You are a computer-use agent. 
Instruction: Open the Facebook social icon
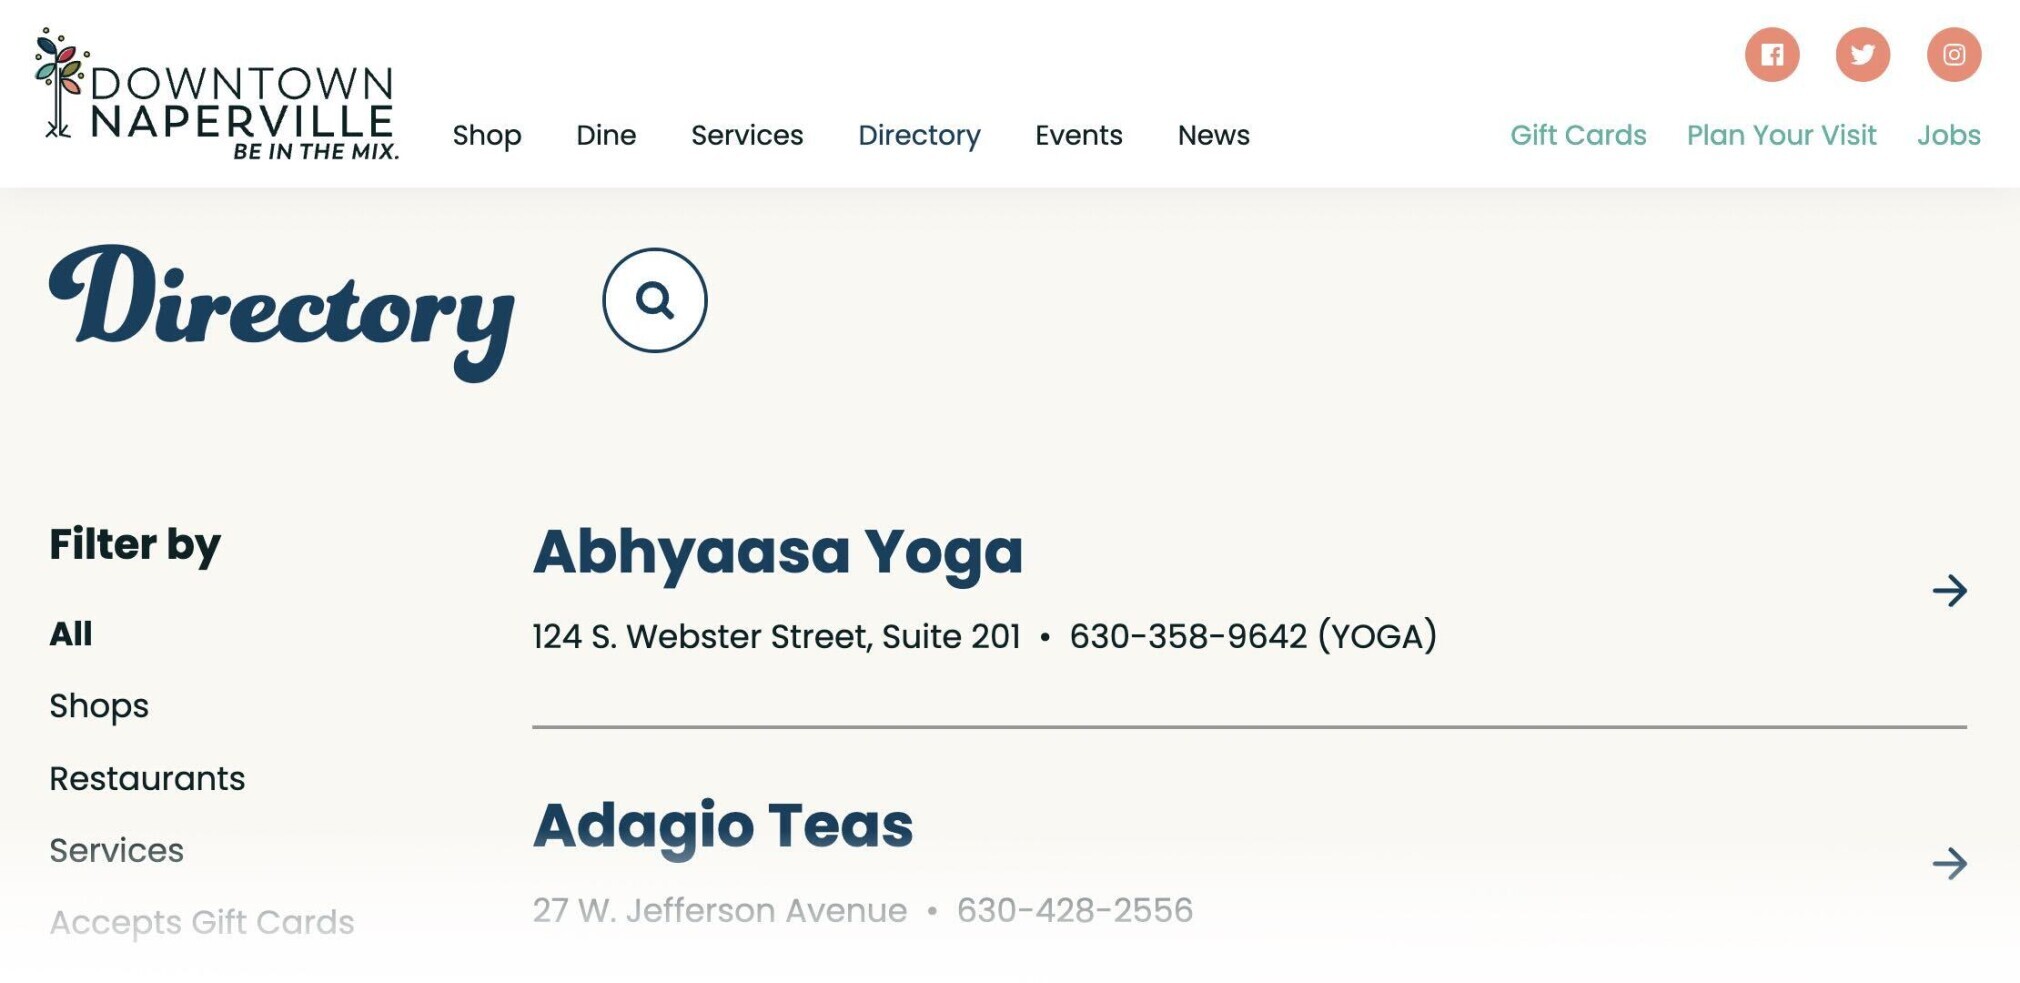click(x=1772, y=54)
